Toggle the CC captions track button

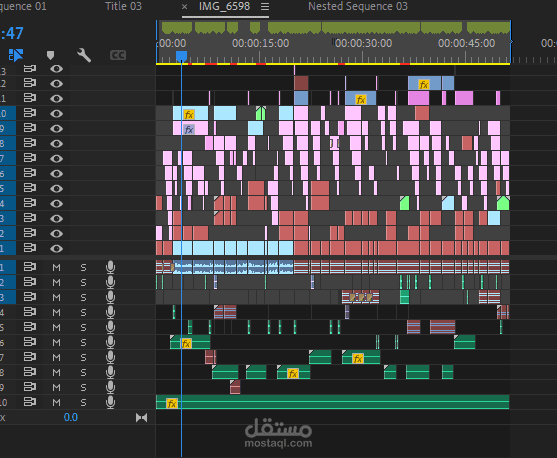point(118,55)
